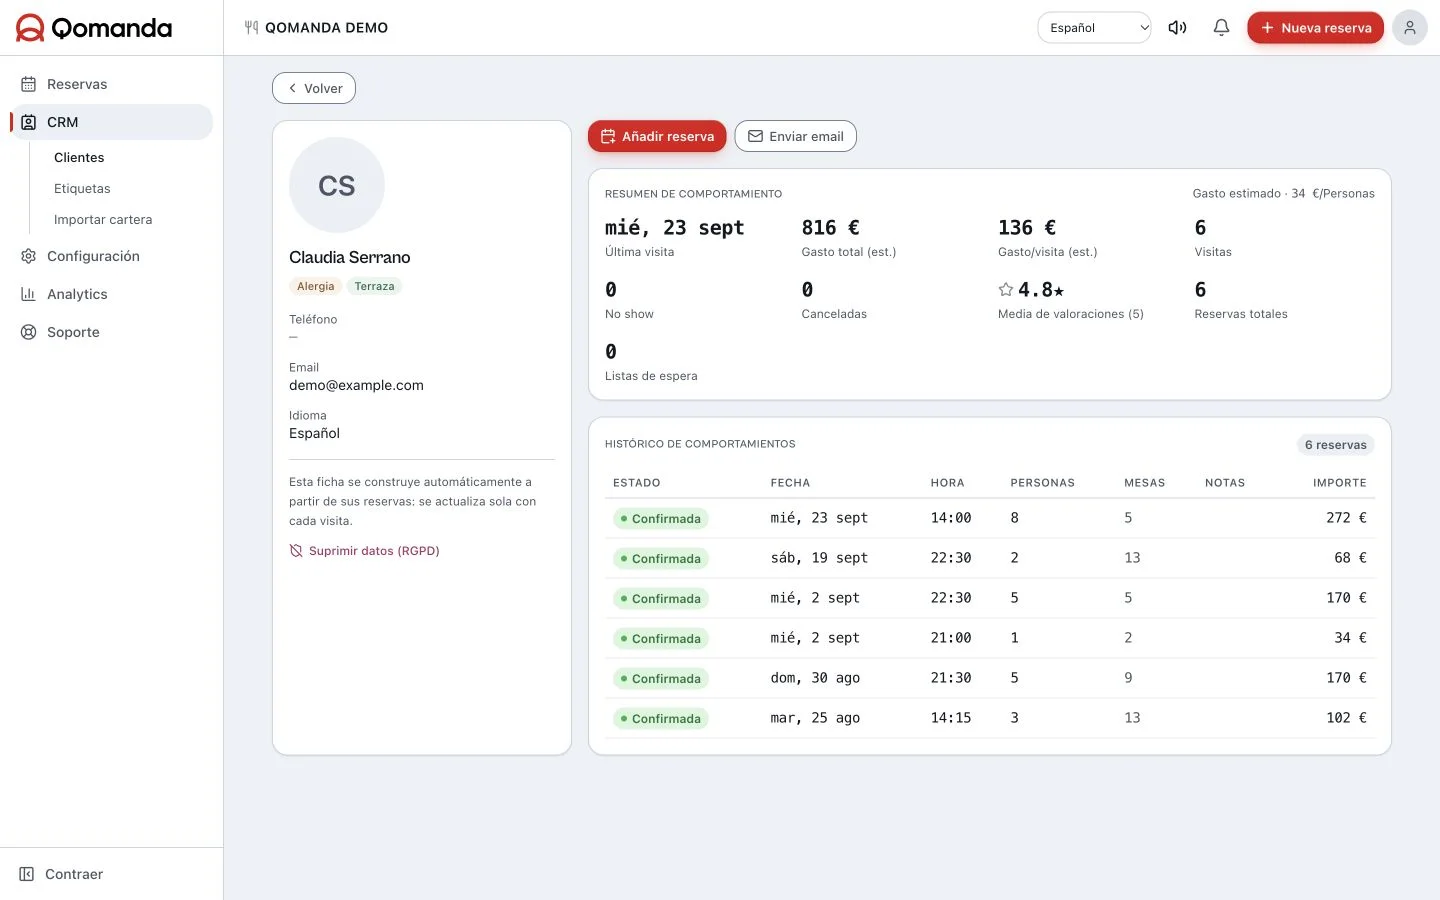Screen dimensions: 1440x900
Task: Click the email demo@example.com
Action: point(356,385)
